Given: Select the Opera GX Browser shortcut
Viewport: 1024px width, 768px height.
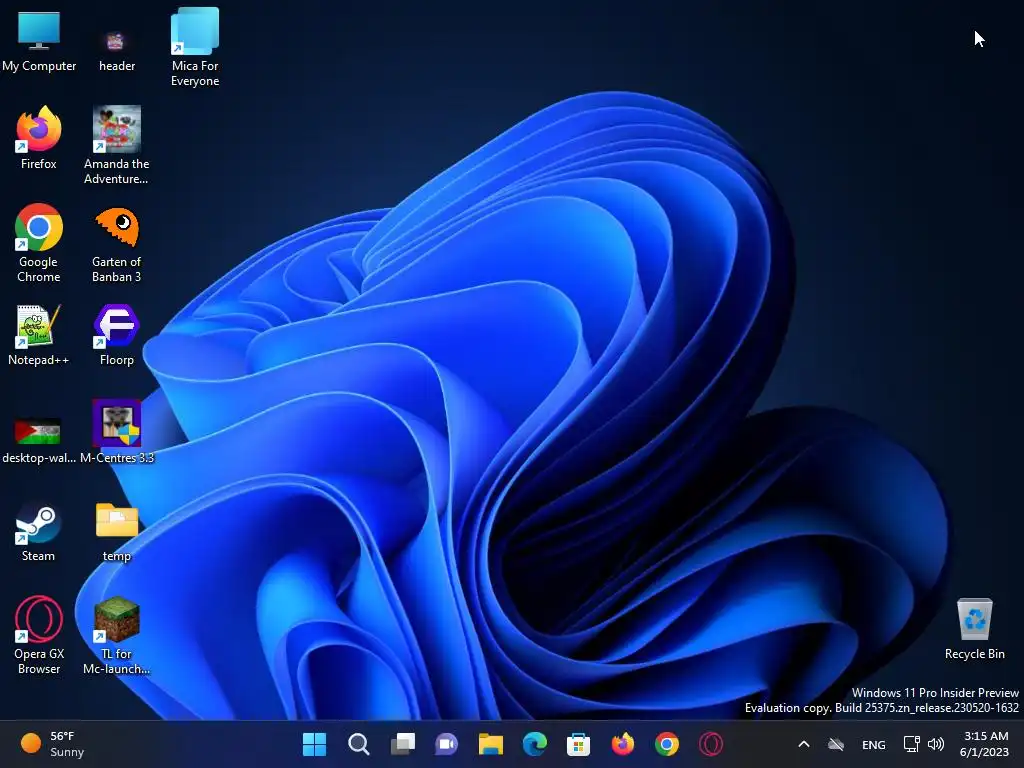Looking at the screenshot, I should pos(39,635).
